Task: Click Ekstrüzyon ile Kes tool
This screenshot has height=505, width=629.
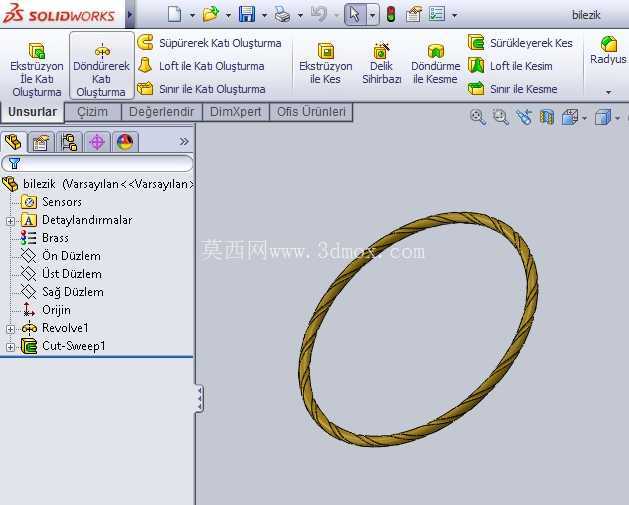Action: (x=325, y=63)
